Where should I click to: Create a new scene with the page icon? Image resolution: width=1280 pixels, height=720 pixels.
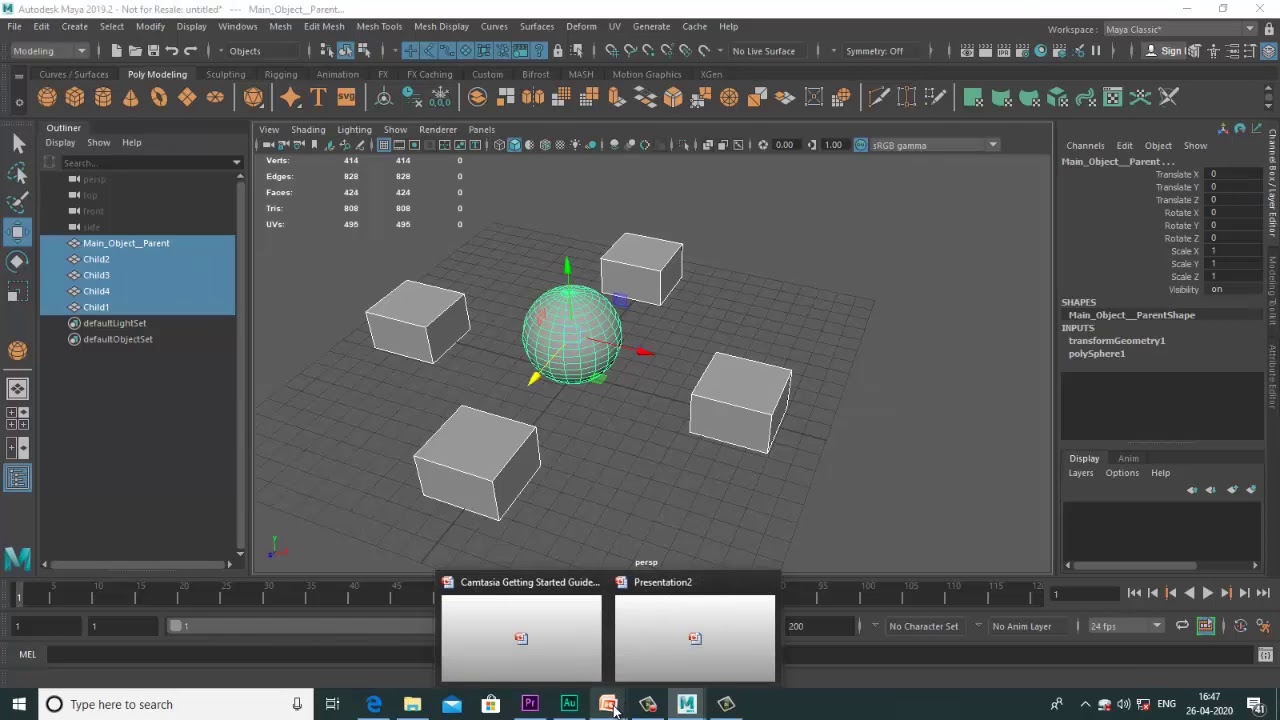point(116,51)
